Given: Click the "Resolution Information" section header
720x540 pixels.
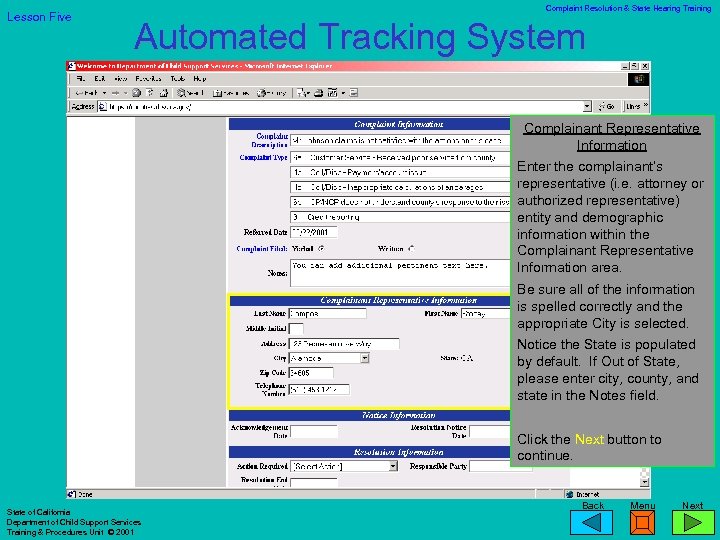Looking at the screenshot, I should coord(398,452).
